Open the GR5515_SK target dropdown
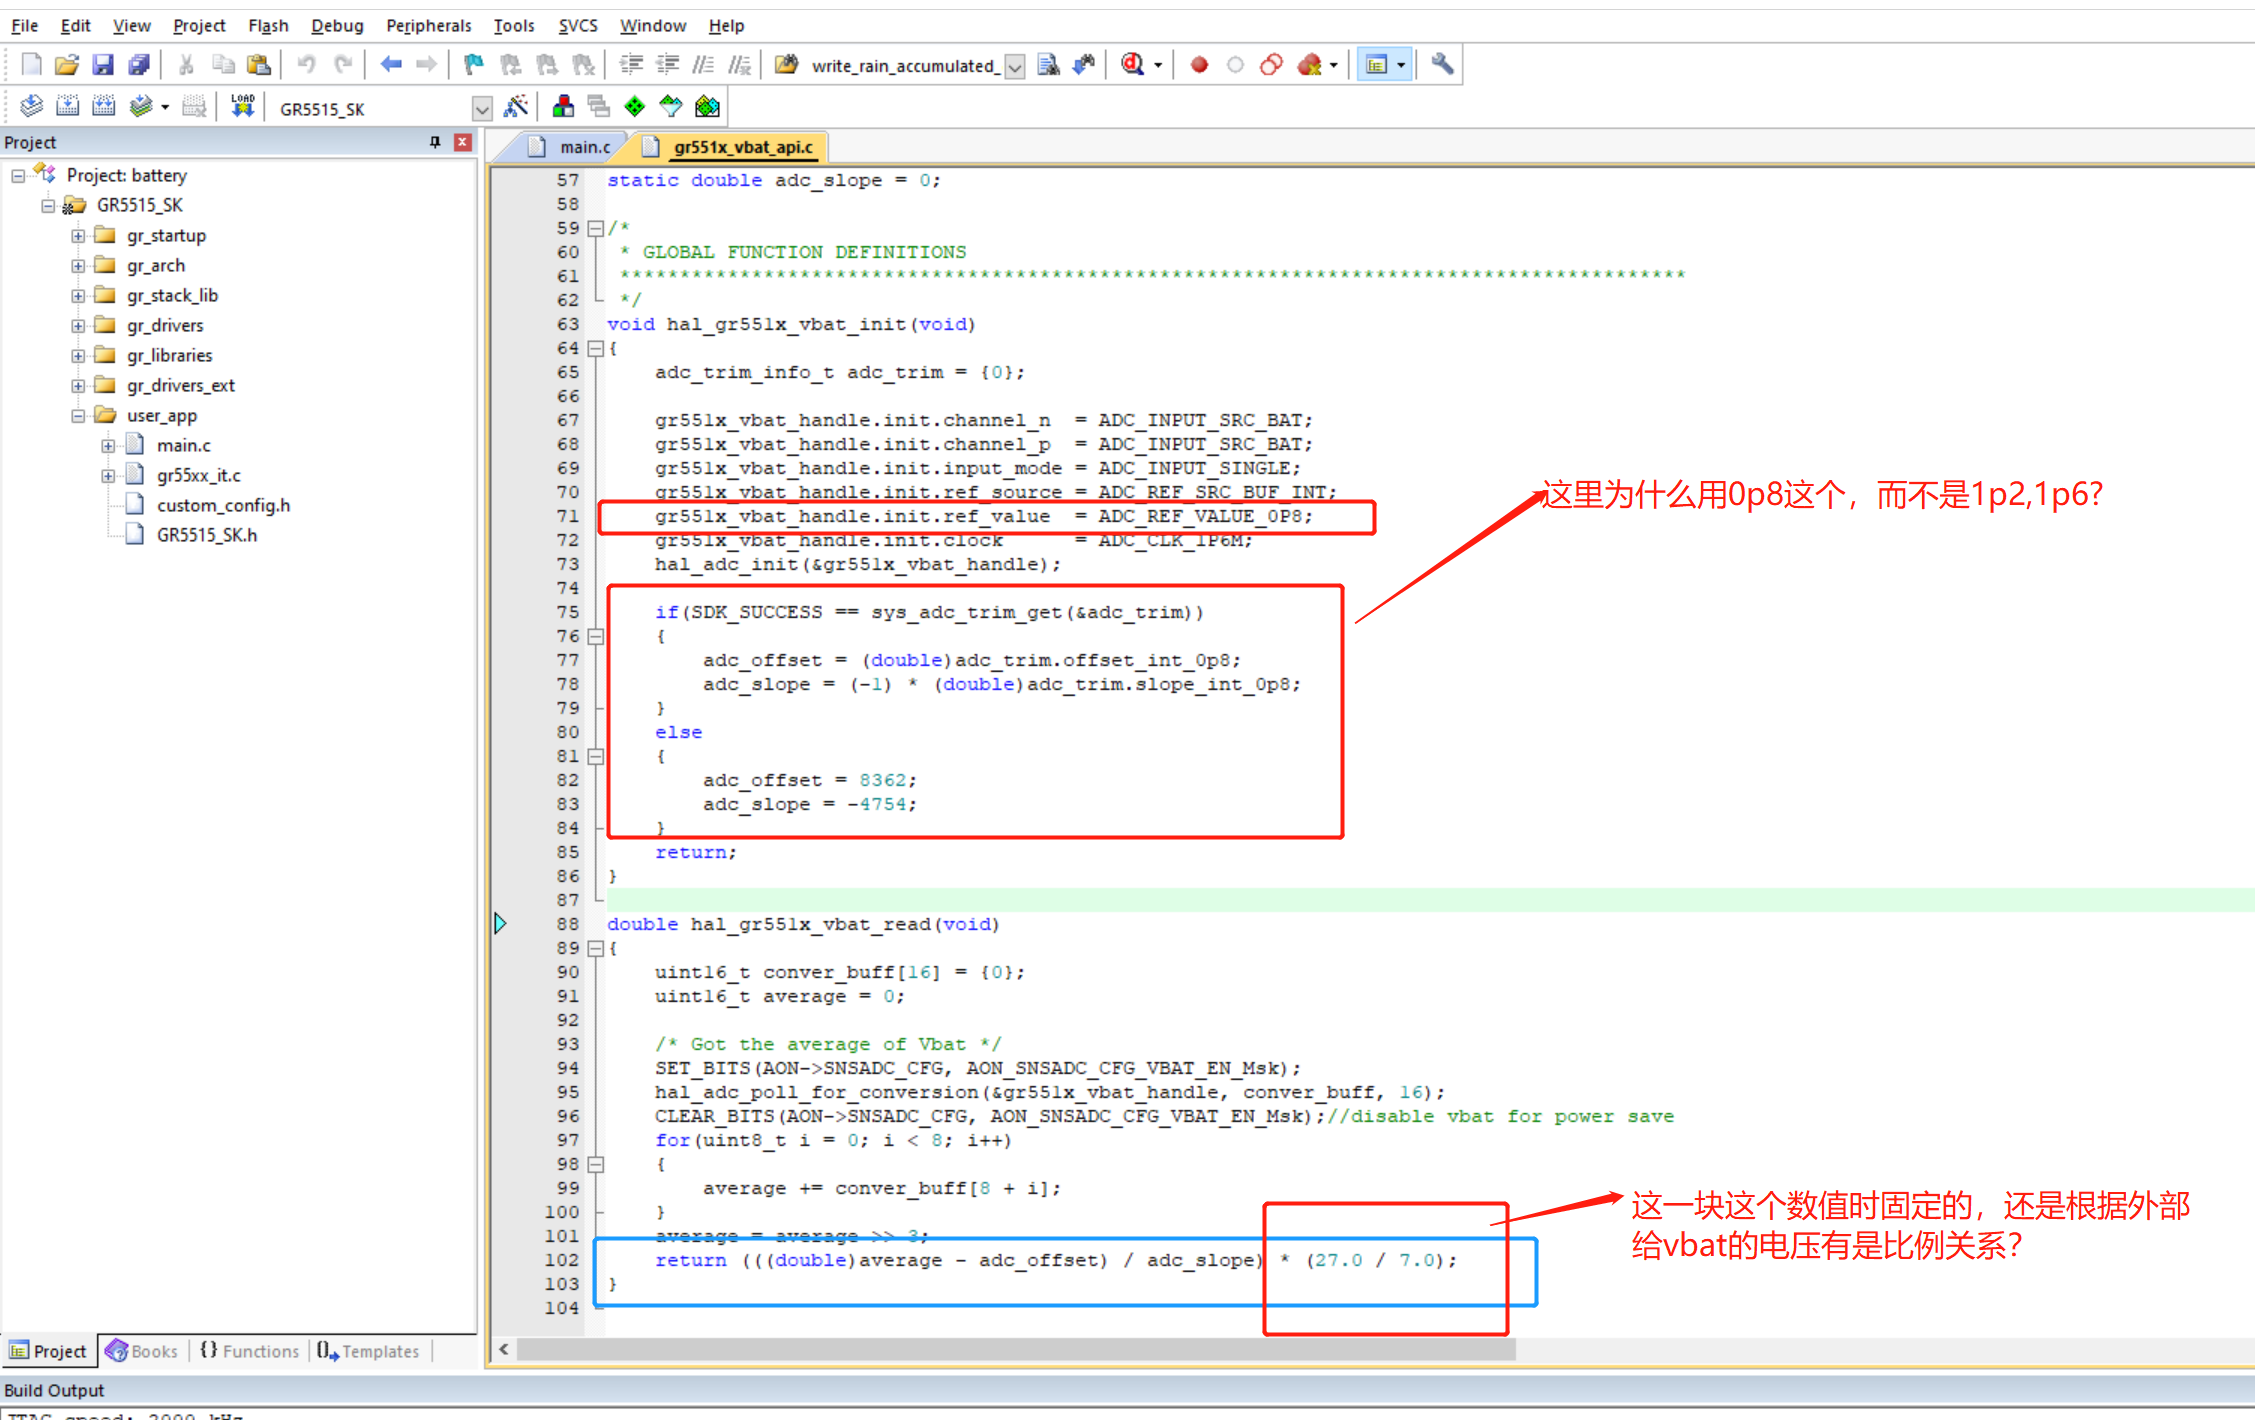 (x=482, y=108)
